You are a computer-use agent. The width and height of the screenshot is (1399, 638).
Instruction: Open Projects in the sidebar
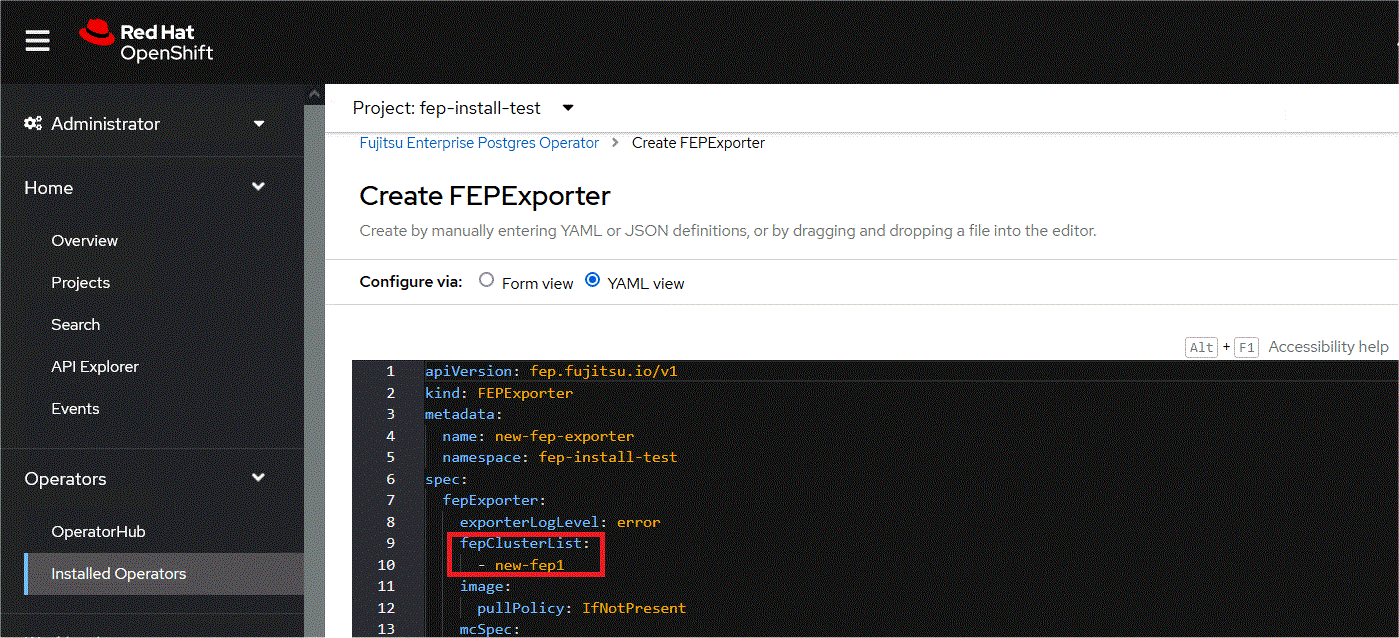point(81,283)
